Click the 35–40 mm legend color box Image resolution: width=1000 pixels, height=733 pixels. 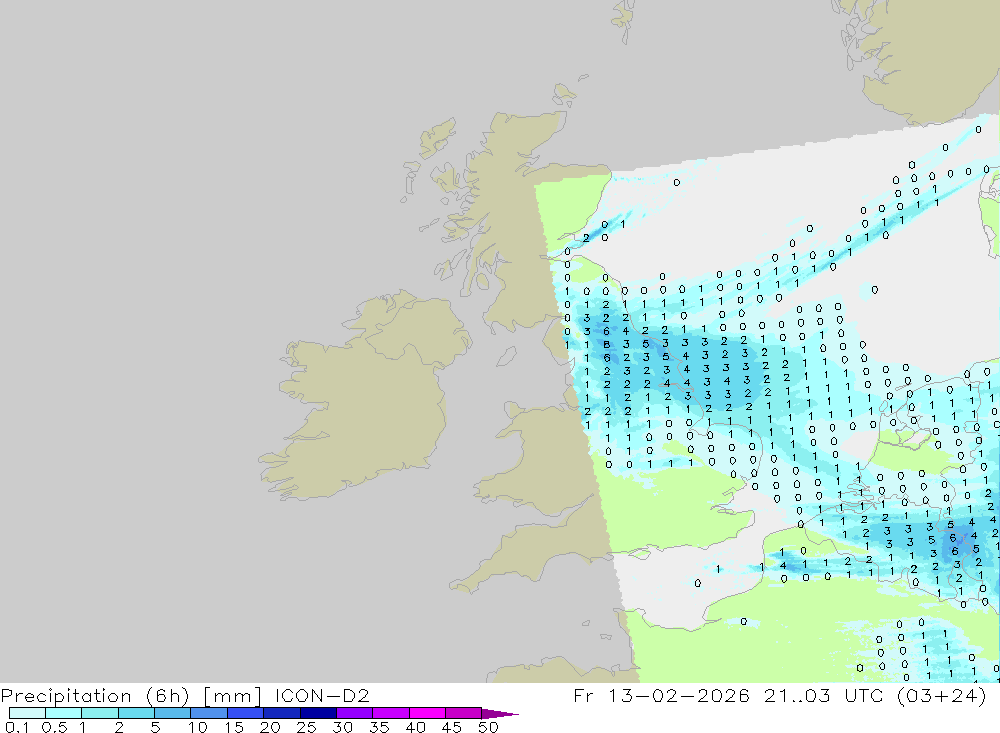tap(391, 713)
